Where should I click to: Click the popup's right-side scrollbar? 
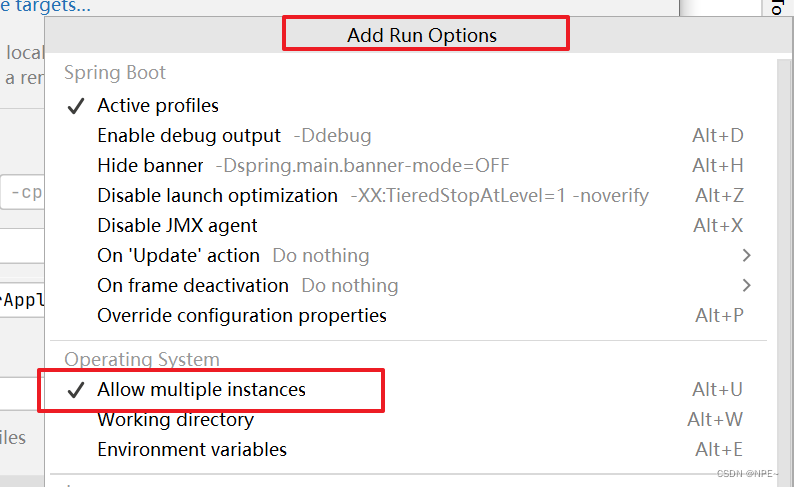(x=785, y=268)
